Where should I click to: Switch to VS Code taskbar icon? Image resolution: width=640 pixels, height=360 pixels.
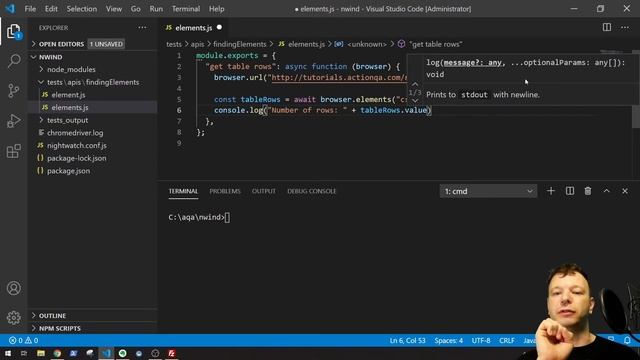point(106,353)
